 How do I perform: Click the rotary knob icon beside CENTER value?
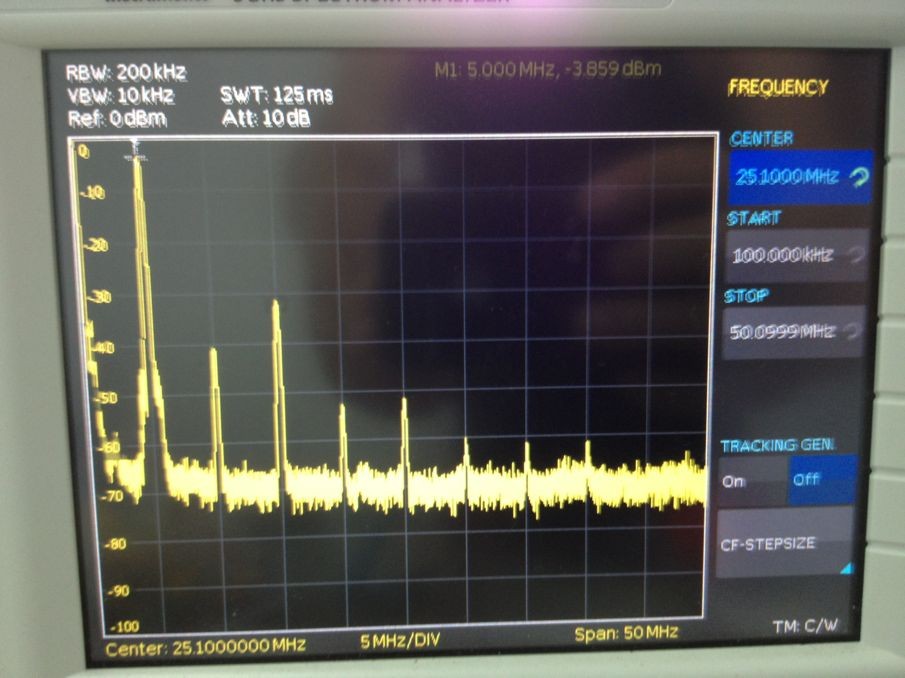[x=859, y=177]
